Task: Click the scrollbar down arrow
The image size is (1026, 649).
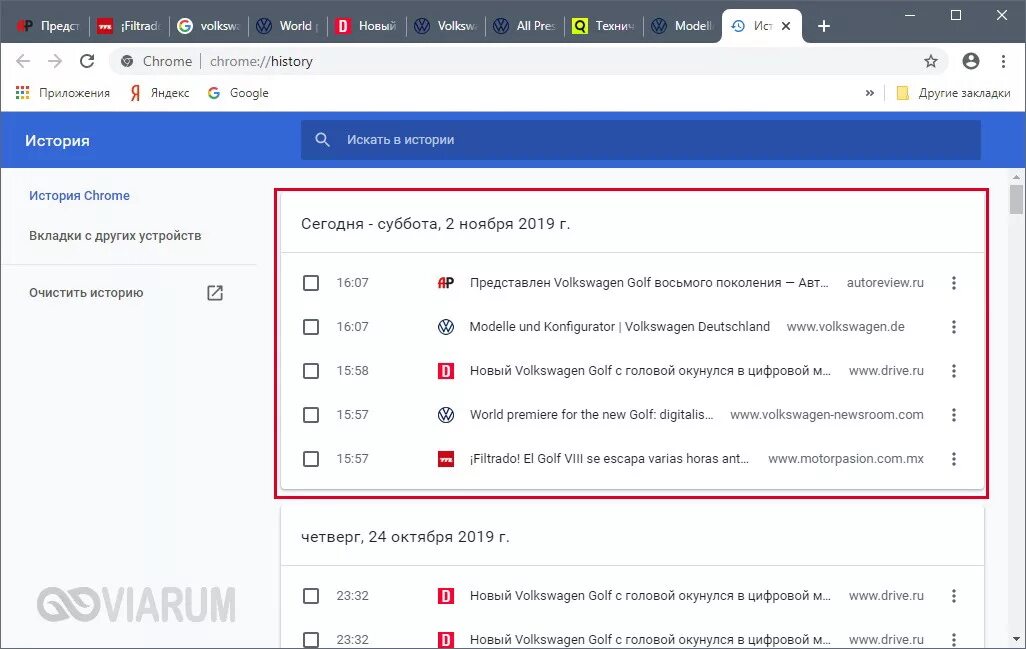Action: tap(1016, 639)
